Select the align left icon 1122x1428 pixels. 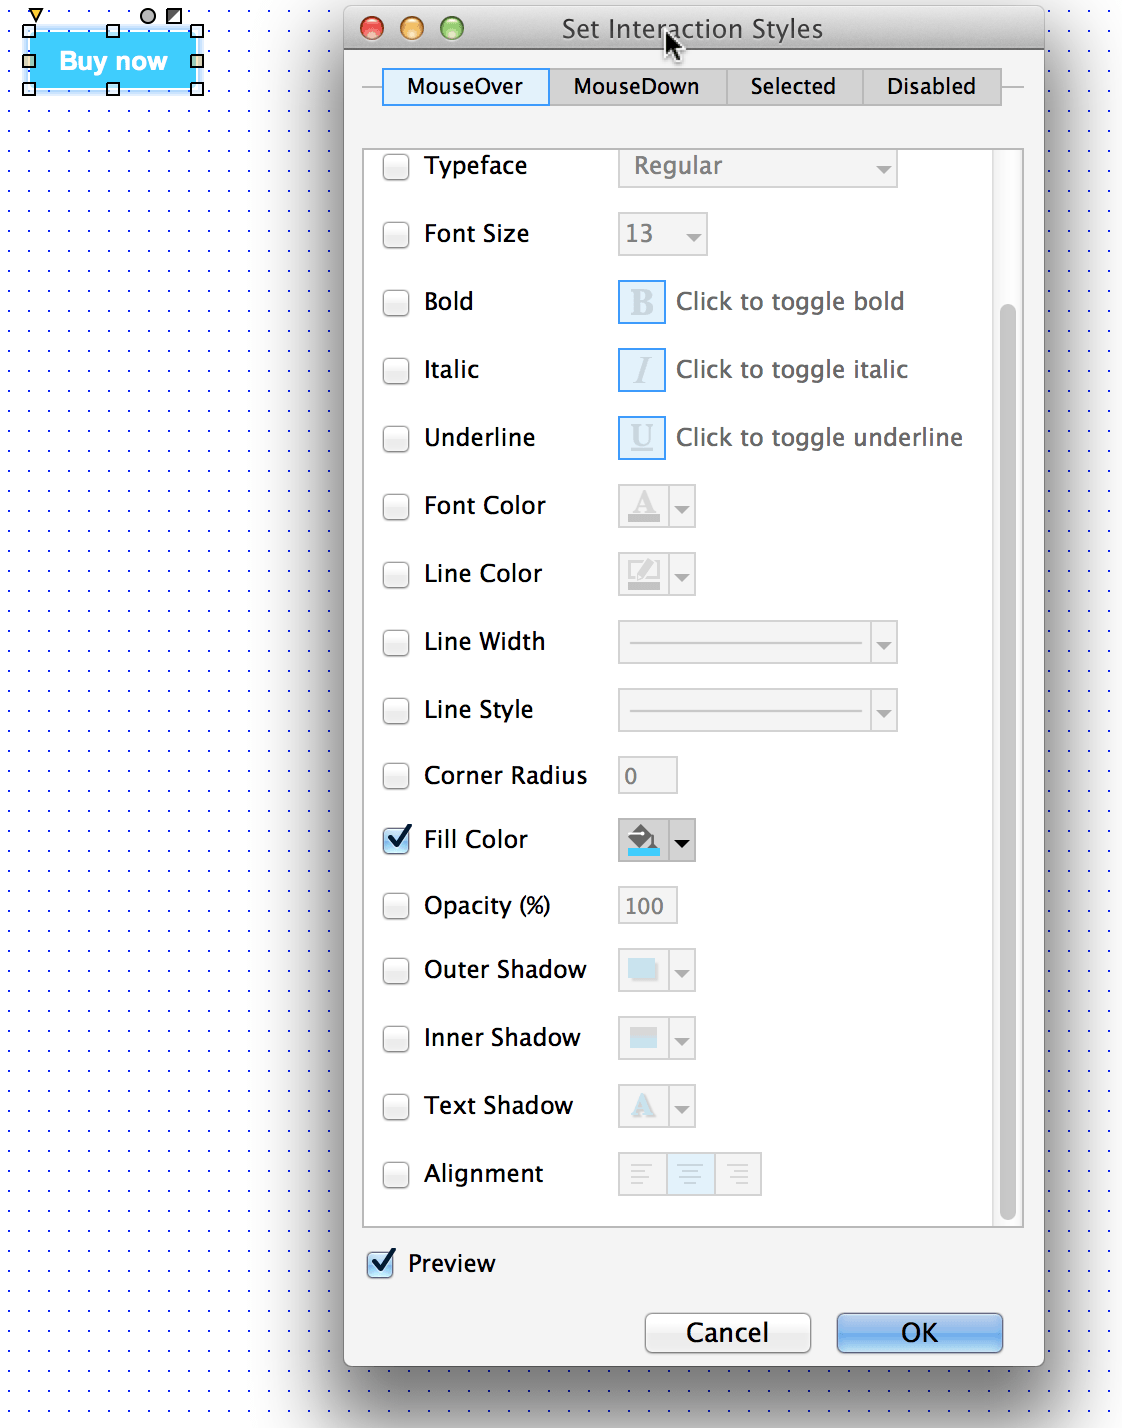point(642,1174)
